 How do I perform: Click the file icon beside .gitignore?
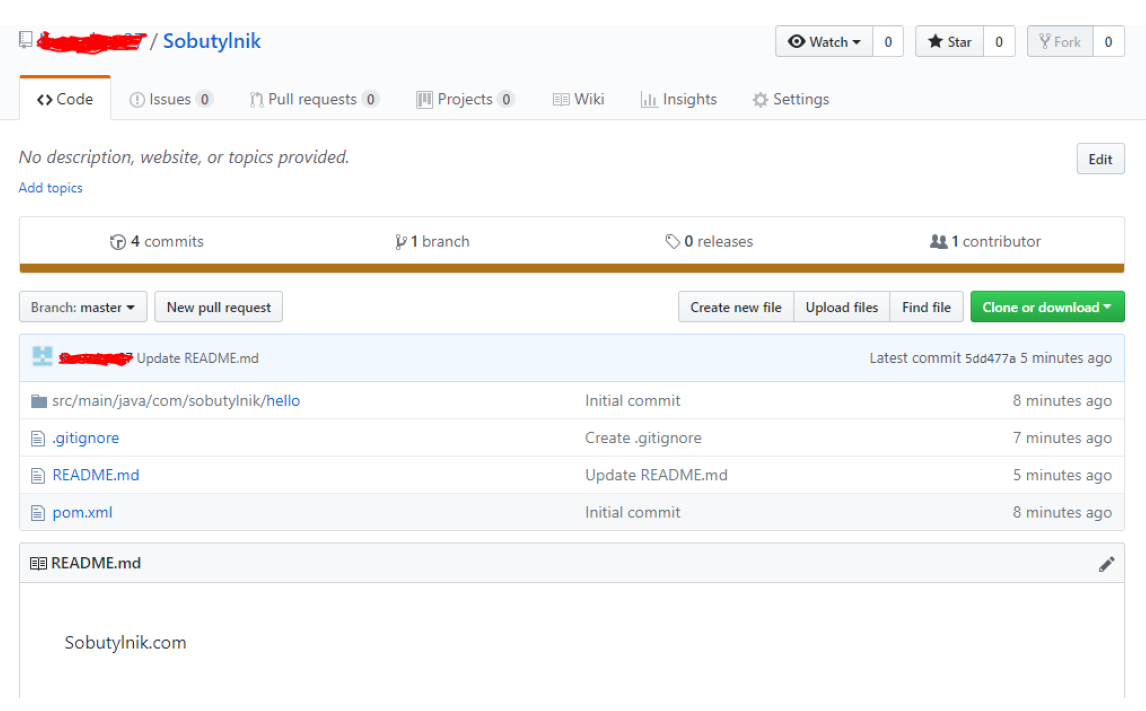[x=38, y=438]
